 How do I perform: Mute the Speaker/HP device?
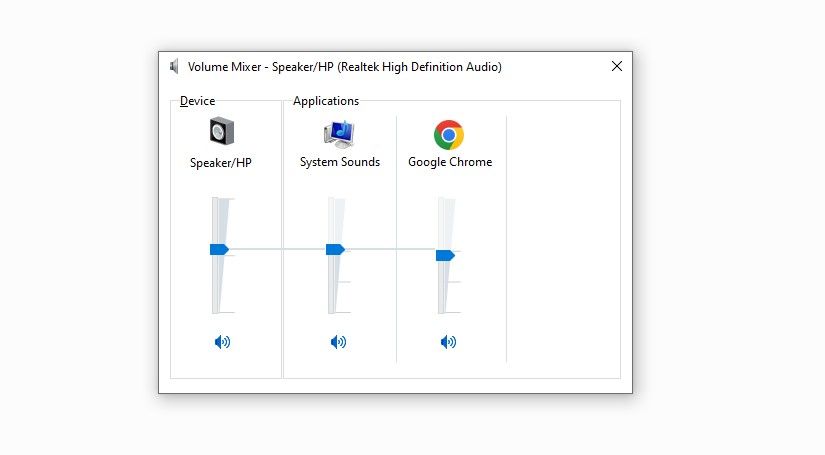click(x=222, y=342)
